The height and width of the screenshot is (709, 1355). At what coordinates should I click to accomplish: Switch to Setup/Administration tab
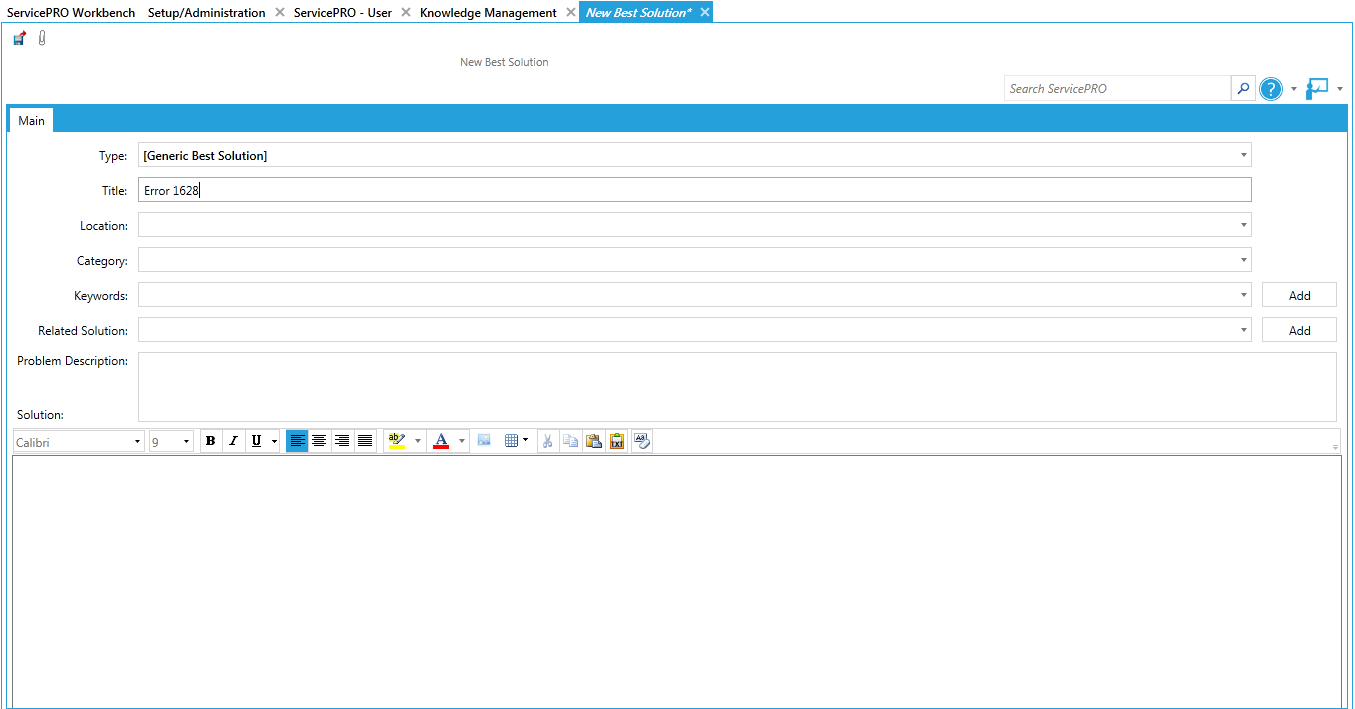(207, 12)
